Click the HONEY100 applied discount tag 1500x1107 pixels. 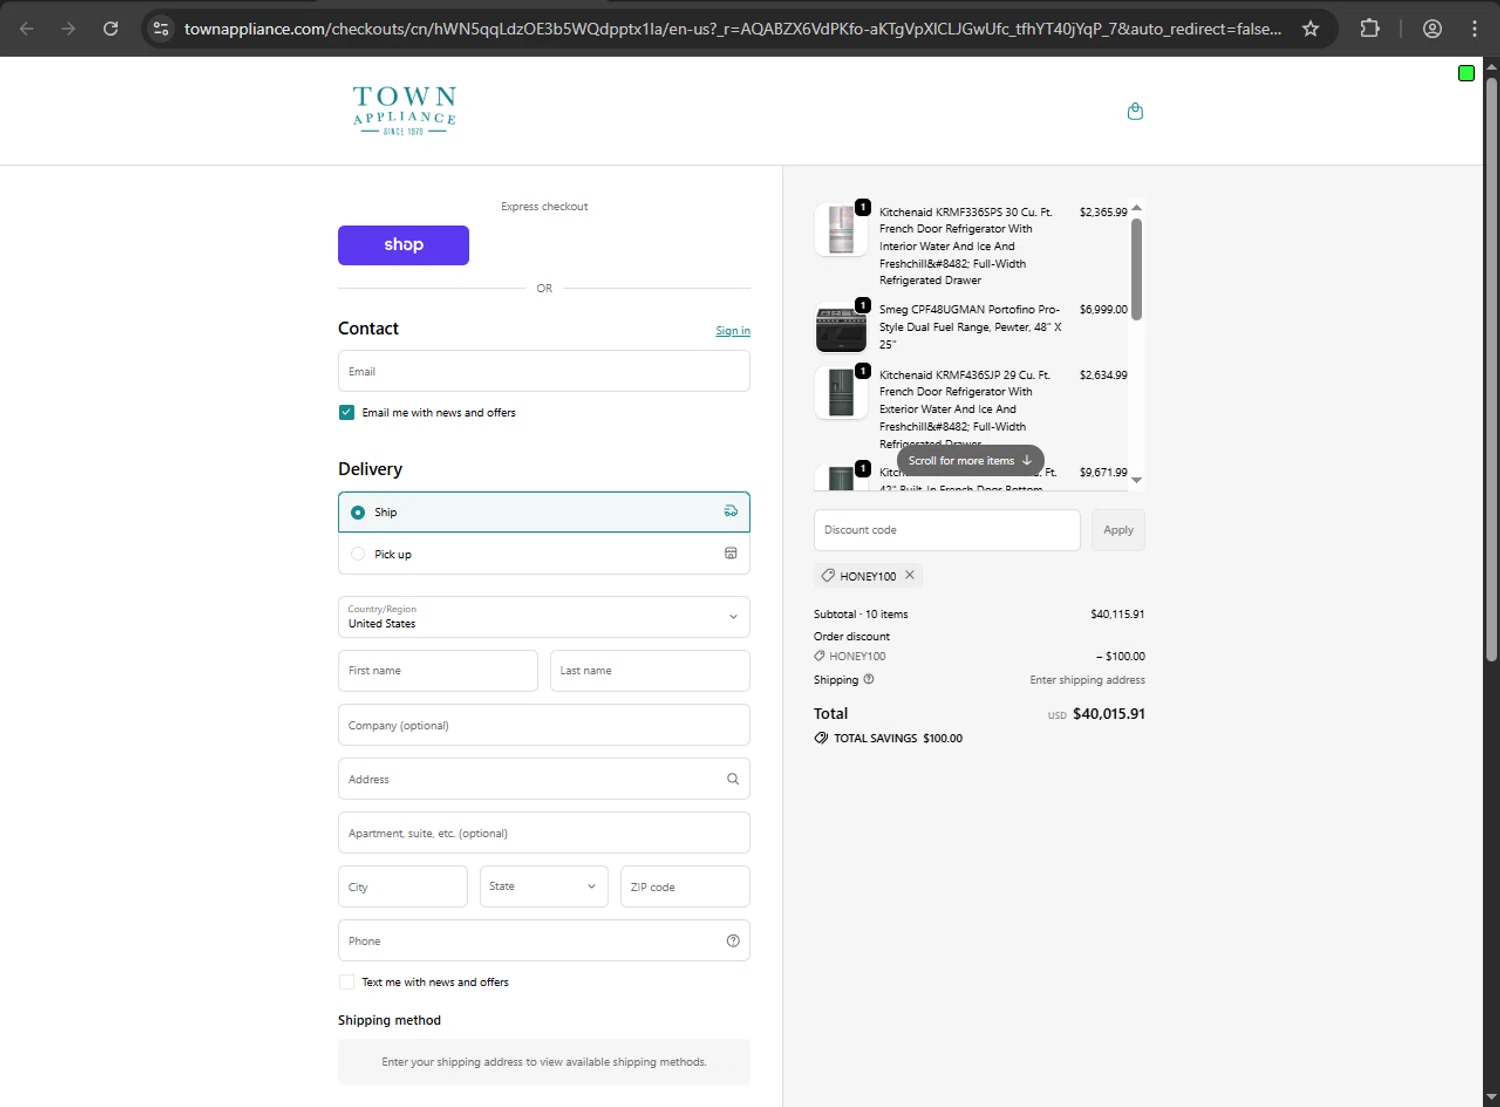868,576
